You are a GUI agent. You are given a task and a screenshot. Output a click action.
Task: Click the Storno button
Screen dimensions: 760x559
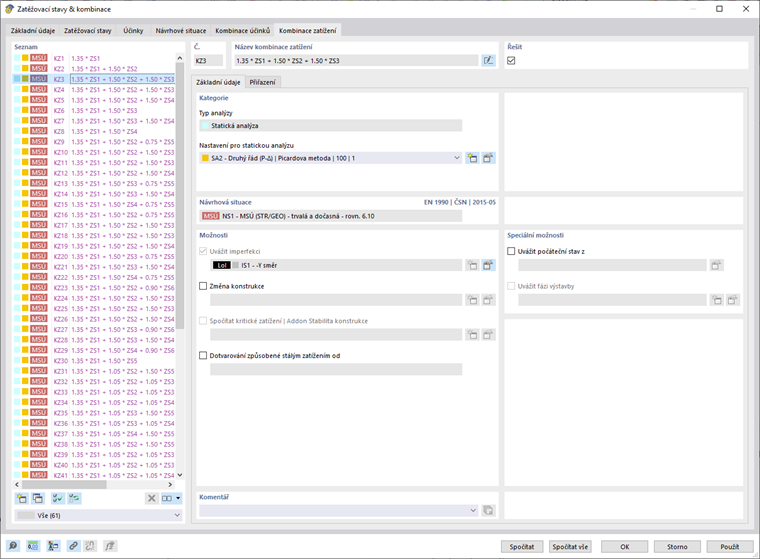[x=677, y=547]
